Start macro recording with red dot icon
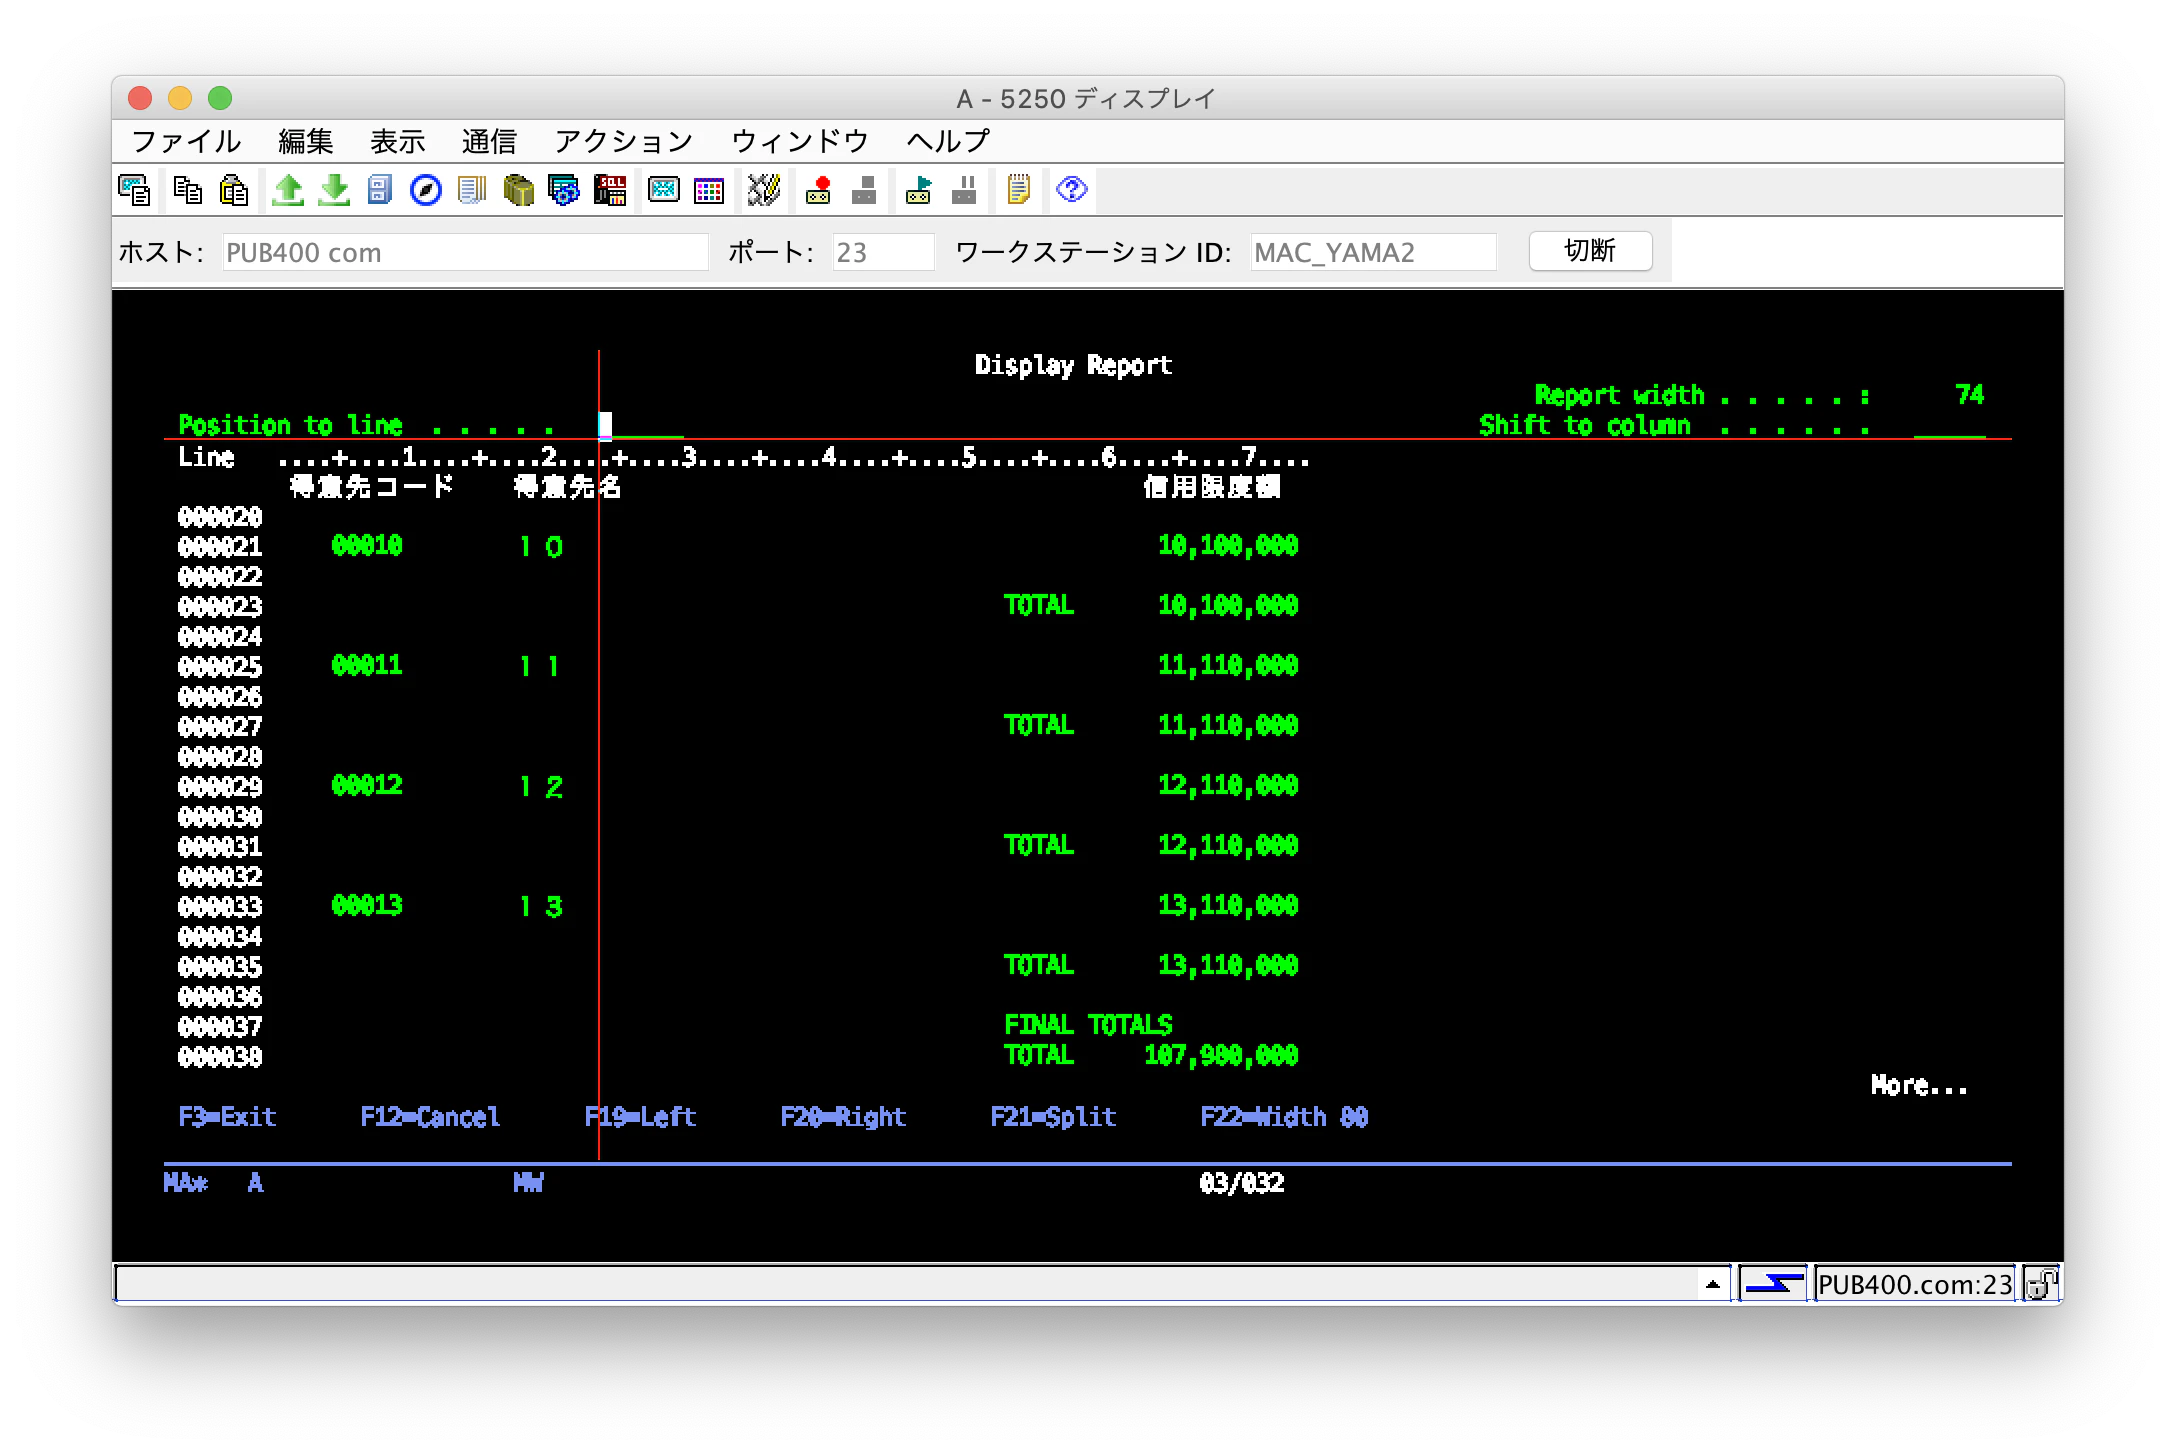The width and height of the screenshot is (2176, 1454). click(818, 190)
